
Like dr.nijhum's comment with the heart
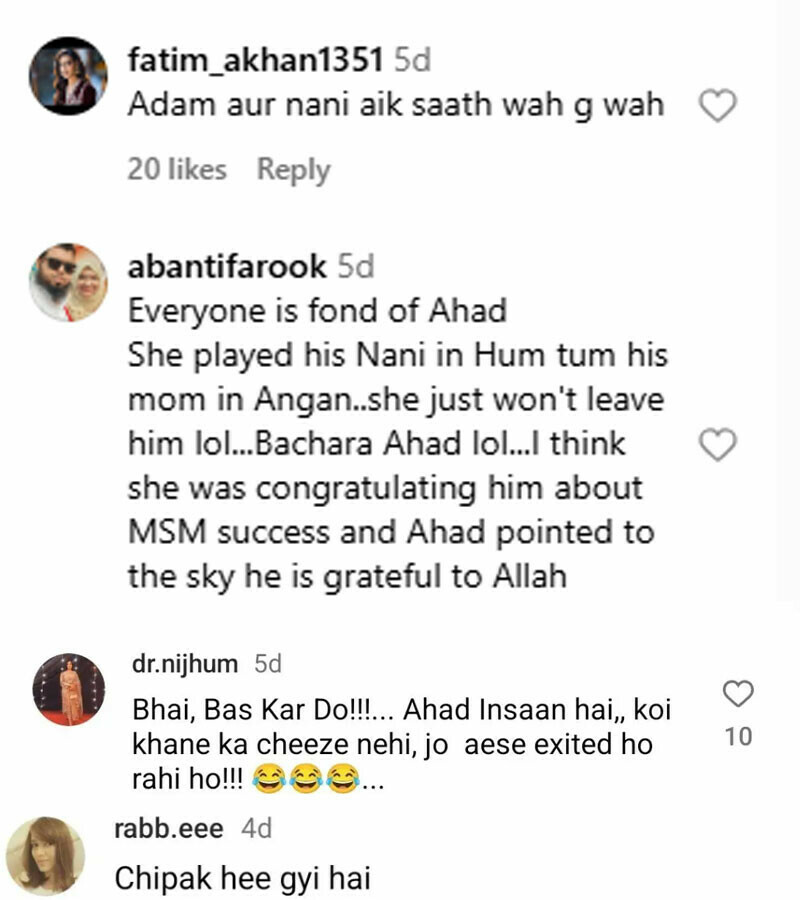(738, 693)
